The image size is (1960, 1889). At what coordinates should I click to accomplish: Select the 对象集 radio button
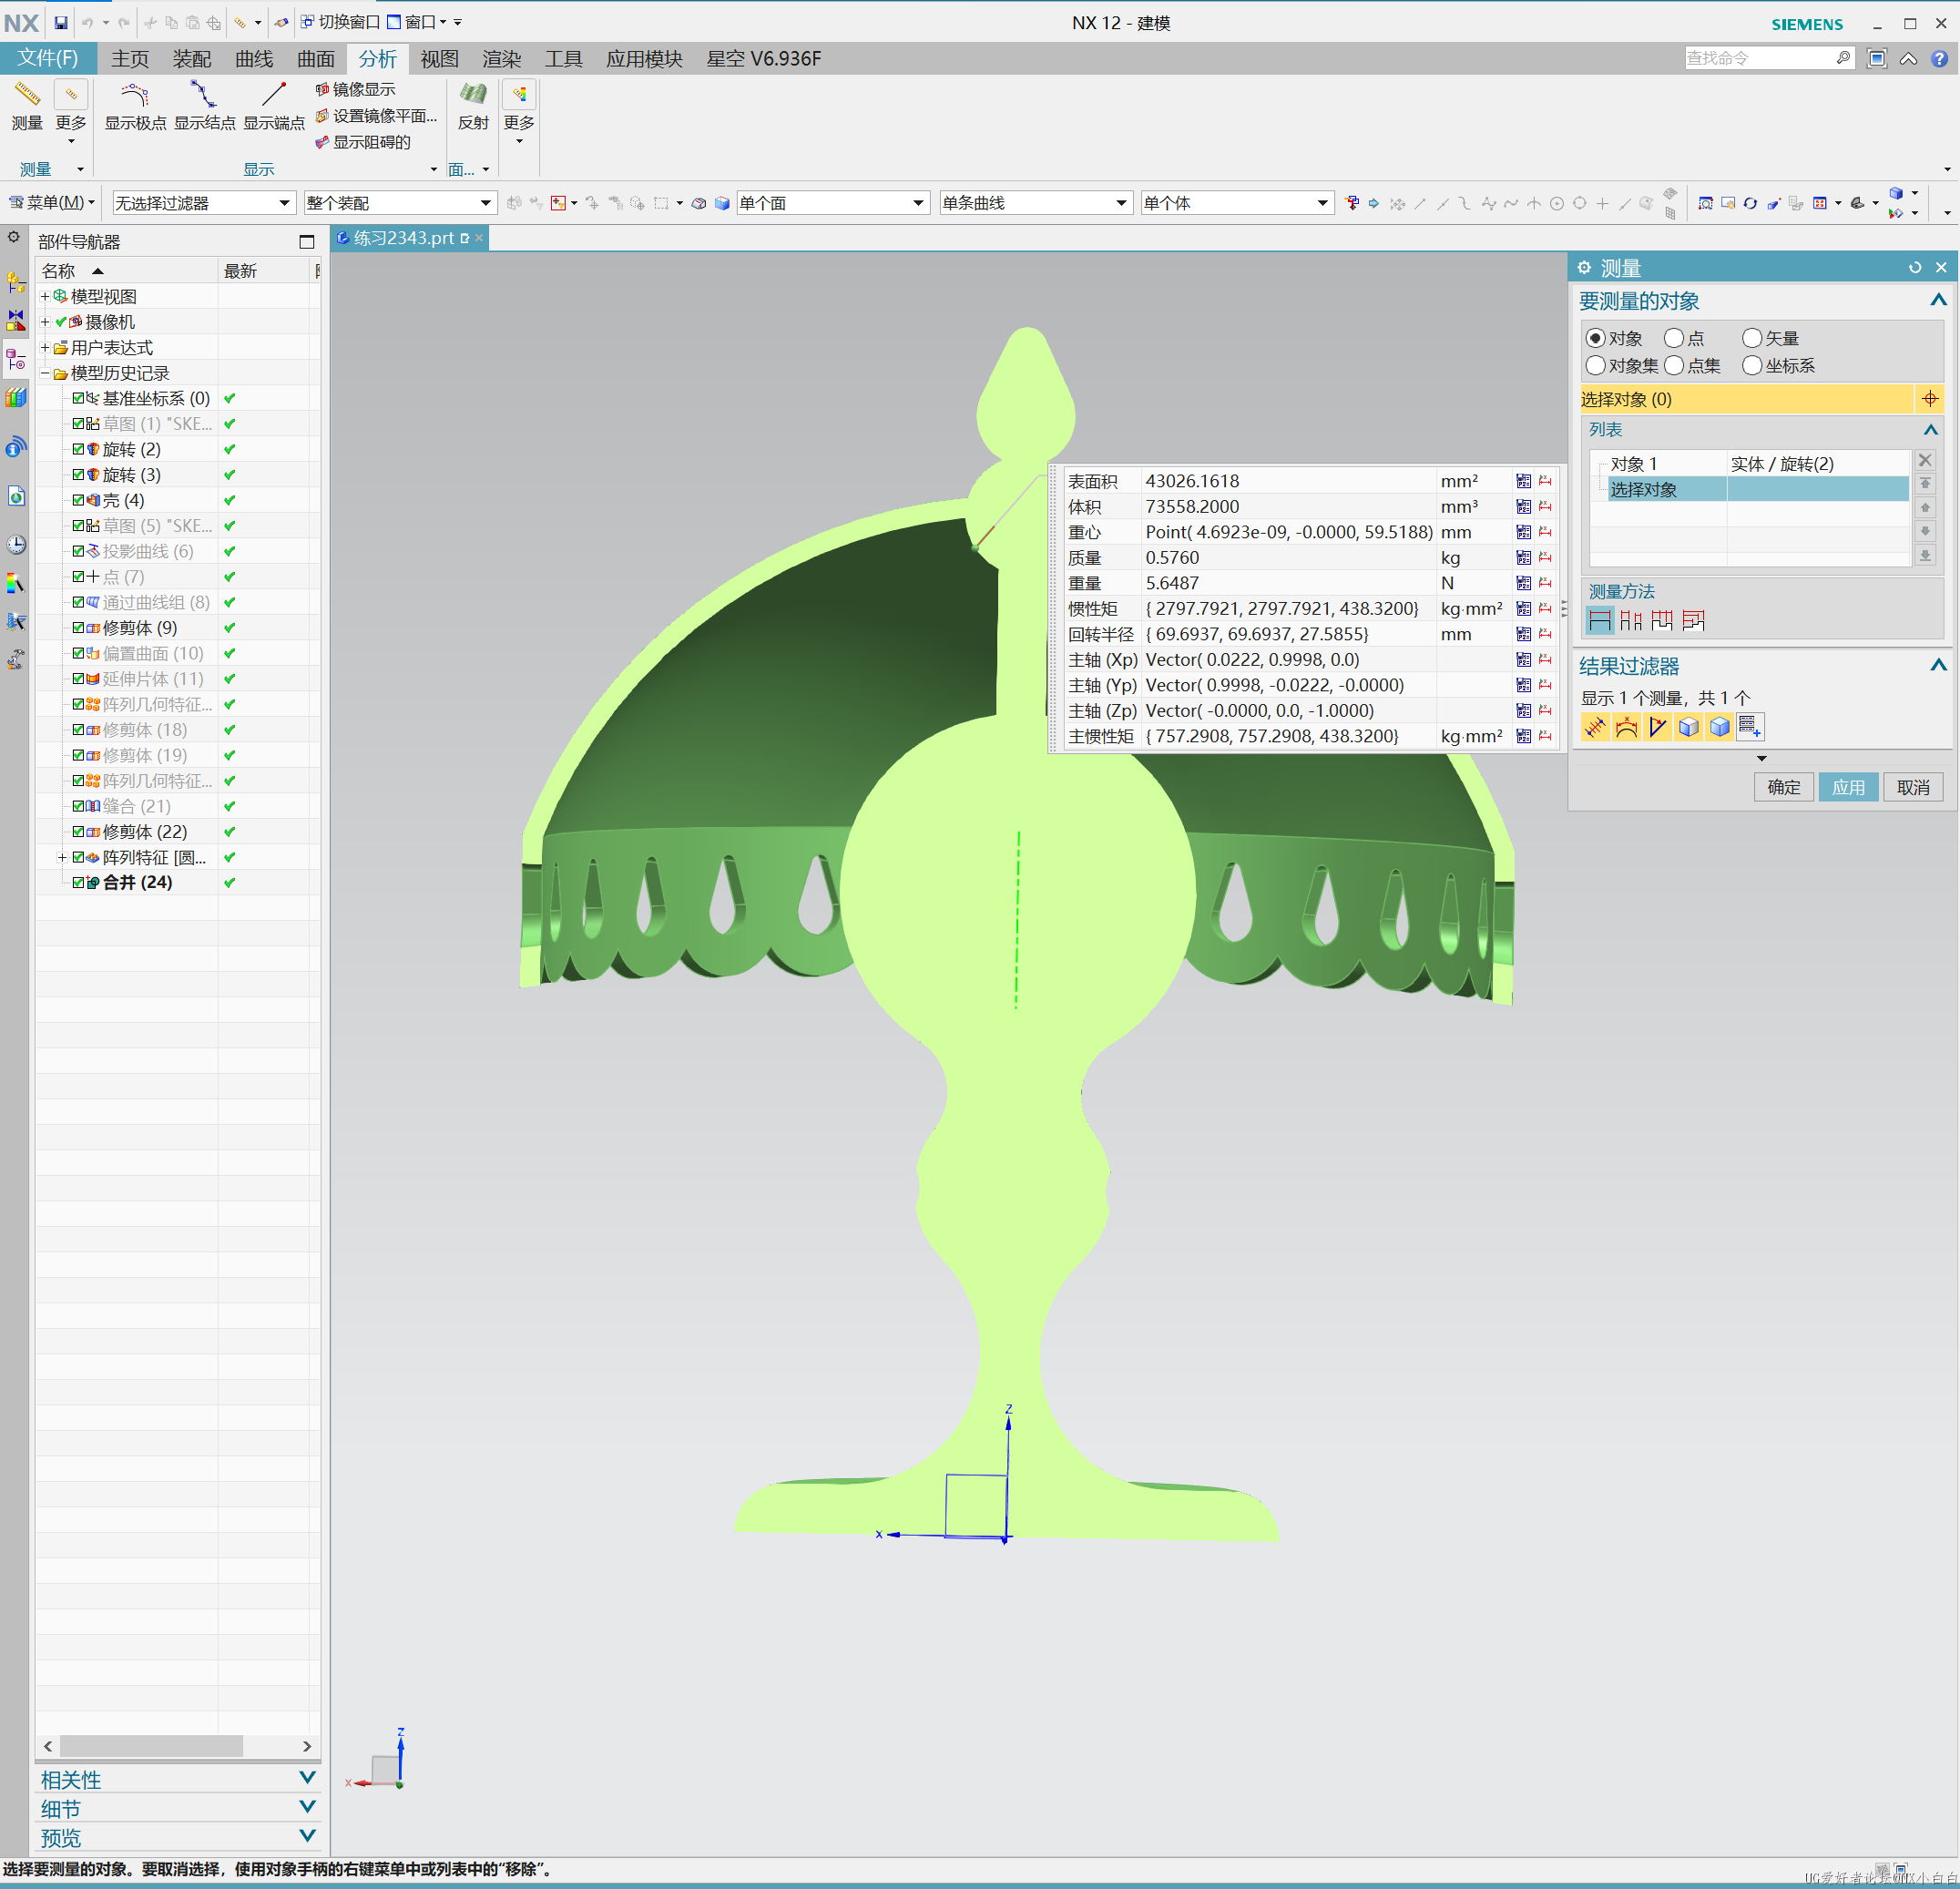[x=1596, y=365]
